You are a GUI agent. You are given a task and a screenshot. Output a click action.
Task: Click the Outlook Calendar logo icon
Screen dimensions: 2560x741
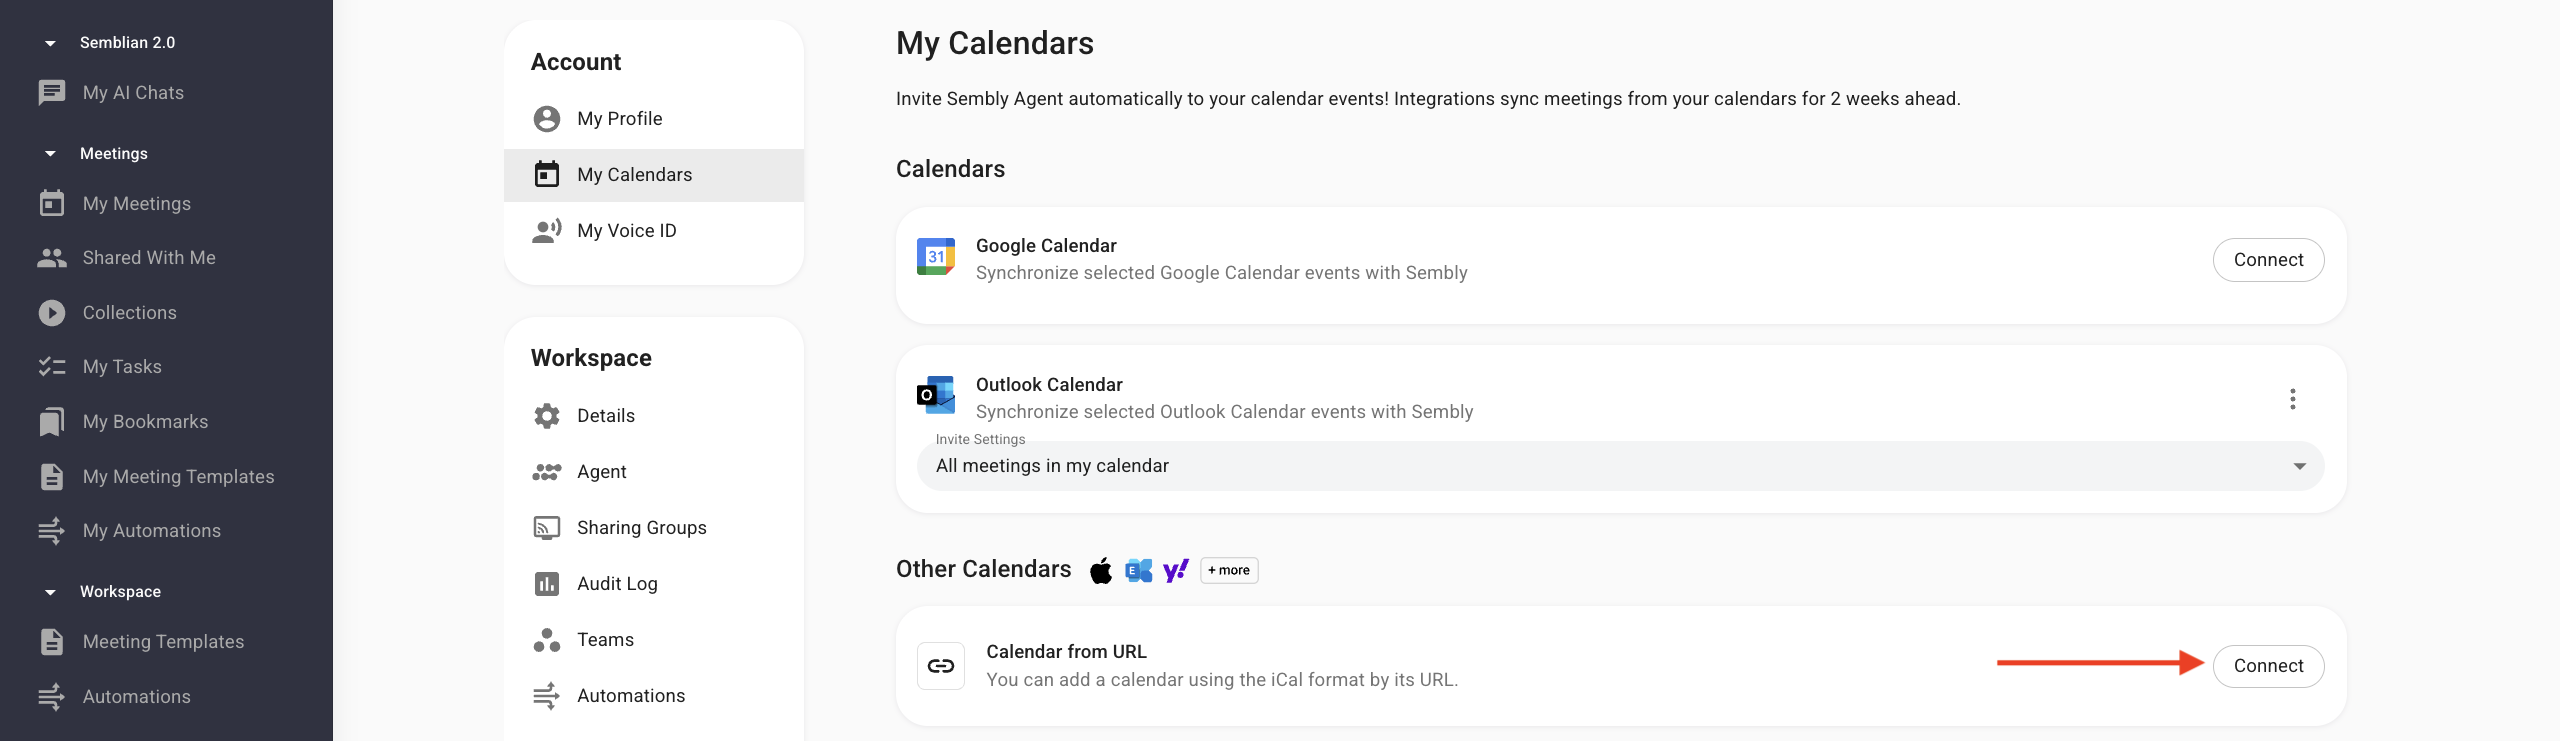pos(936,396)
